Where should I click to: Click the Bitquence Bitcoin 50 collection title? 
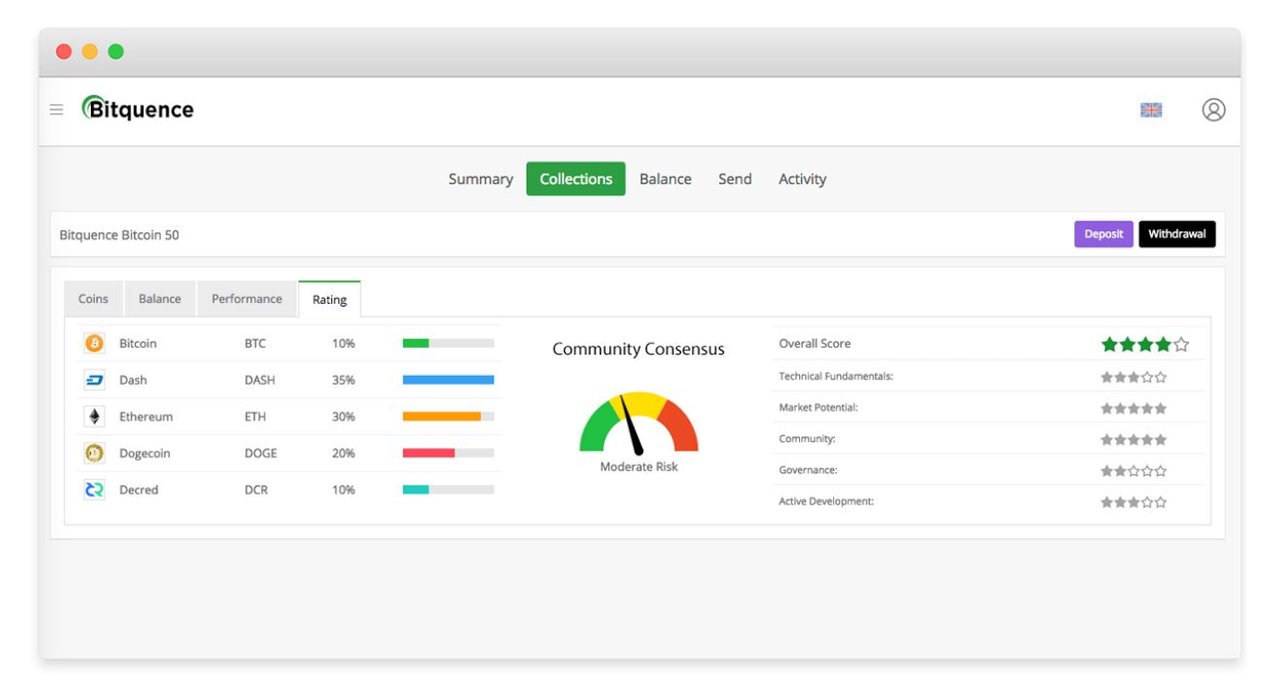point(120,235)
